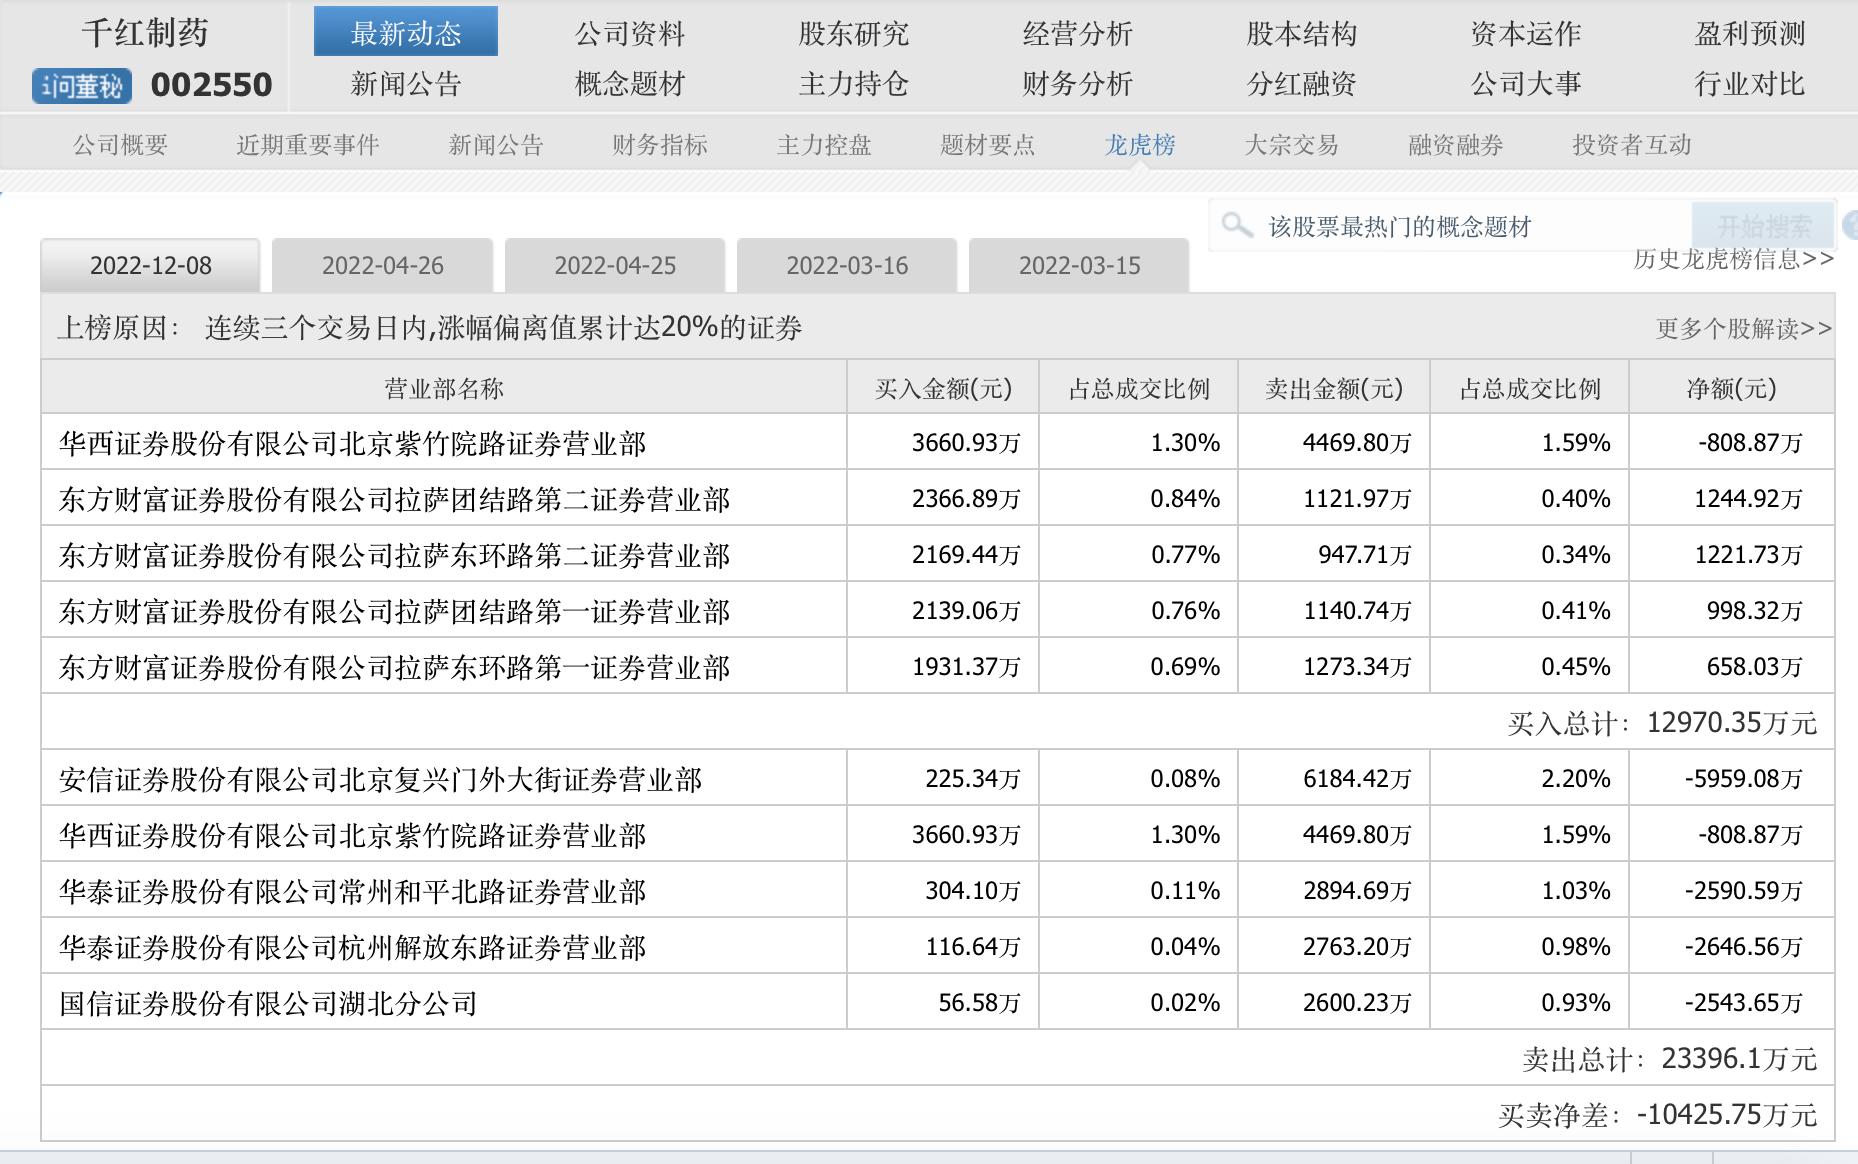The height and width of the screenshot is (1164, 1858).
Task: Click the 买入金额(元) column header
Action: tap(943, 388)
